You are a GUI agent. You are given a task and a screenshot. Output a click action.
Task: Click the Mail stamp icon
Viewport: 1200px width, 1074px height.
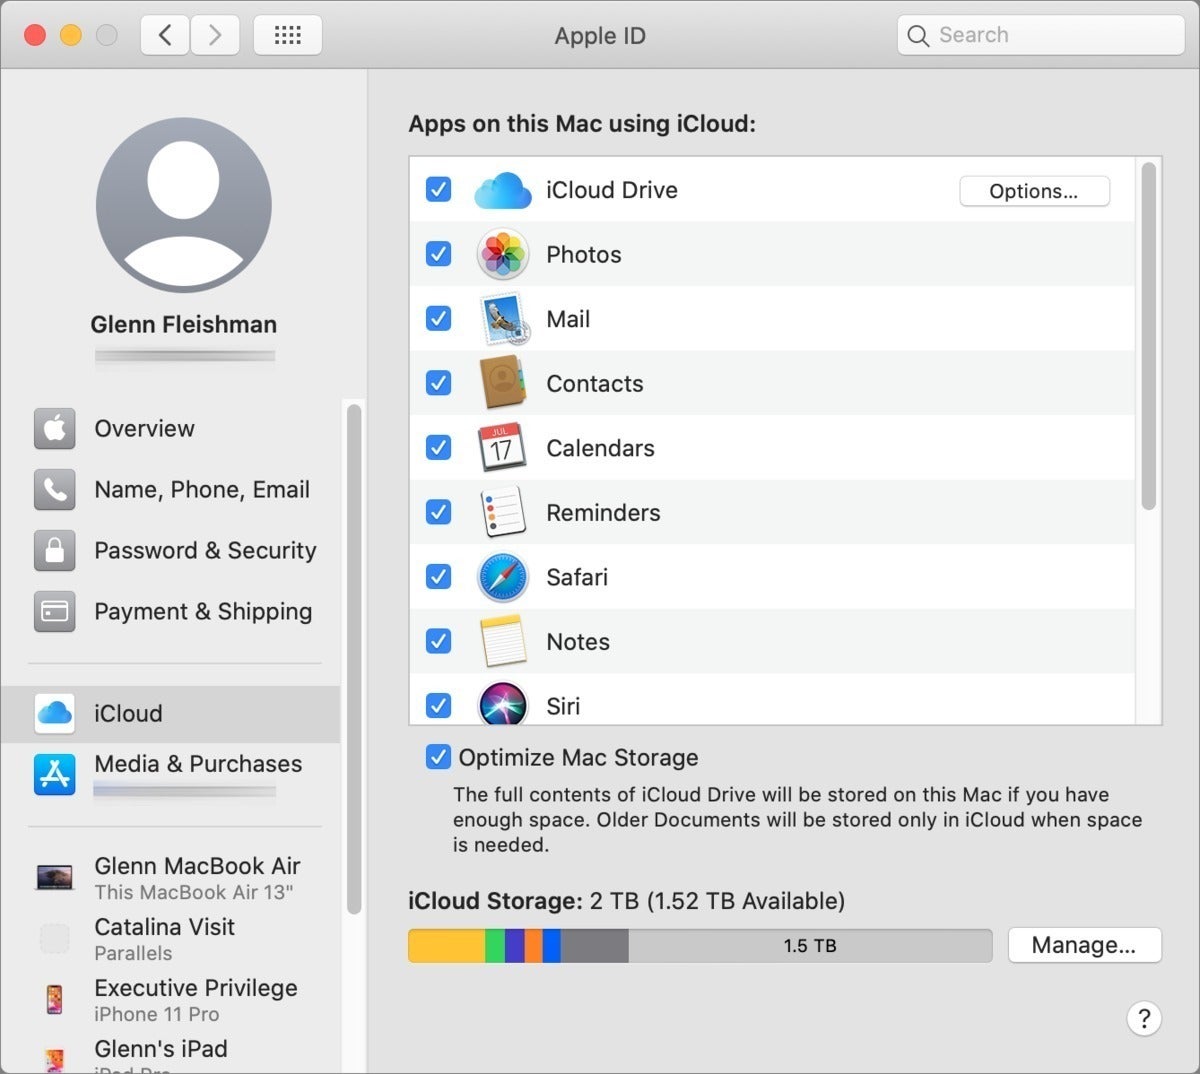503,319
